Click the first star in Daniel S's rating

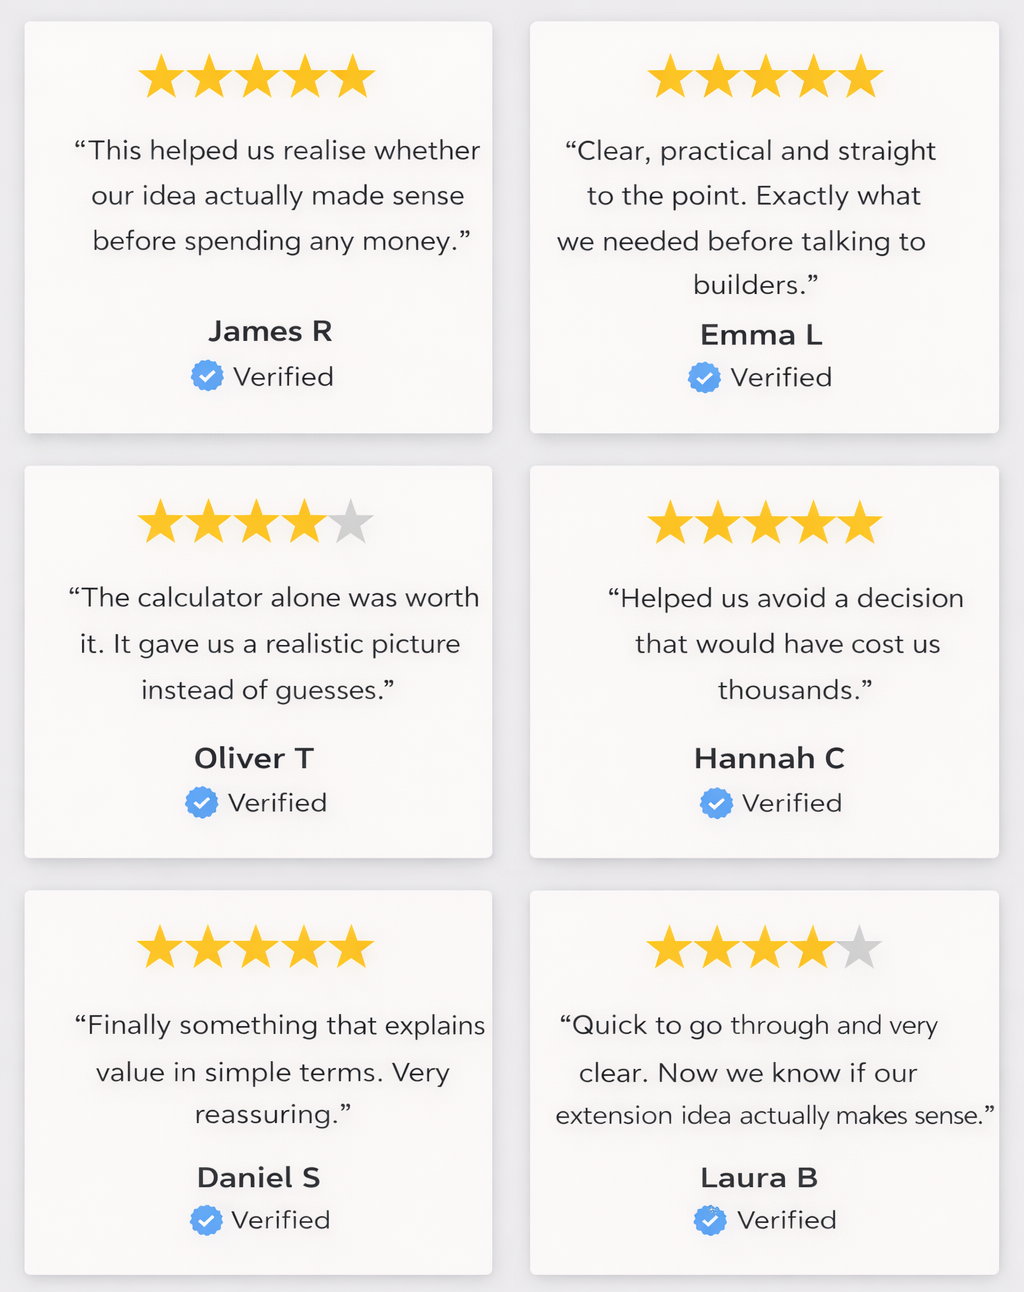tap(160, 948)
